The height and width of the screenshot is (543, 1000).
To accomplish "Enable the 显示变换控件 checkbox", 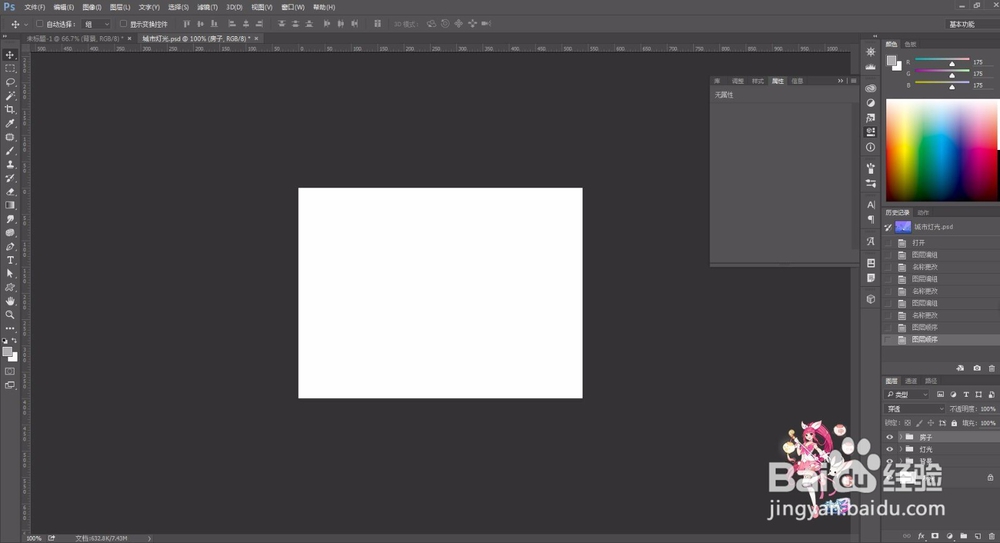I will pos(123,24).
